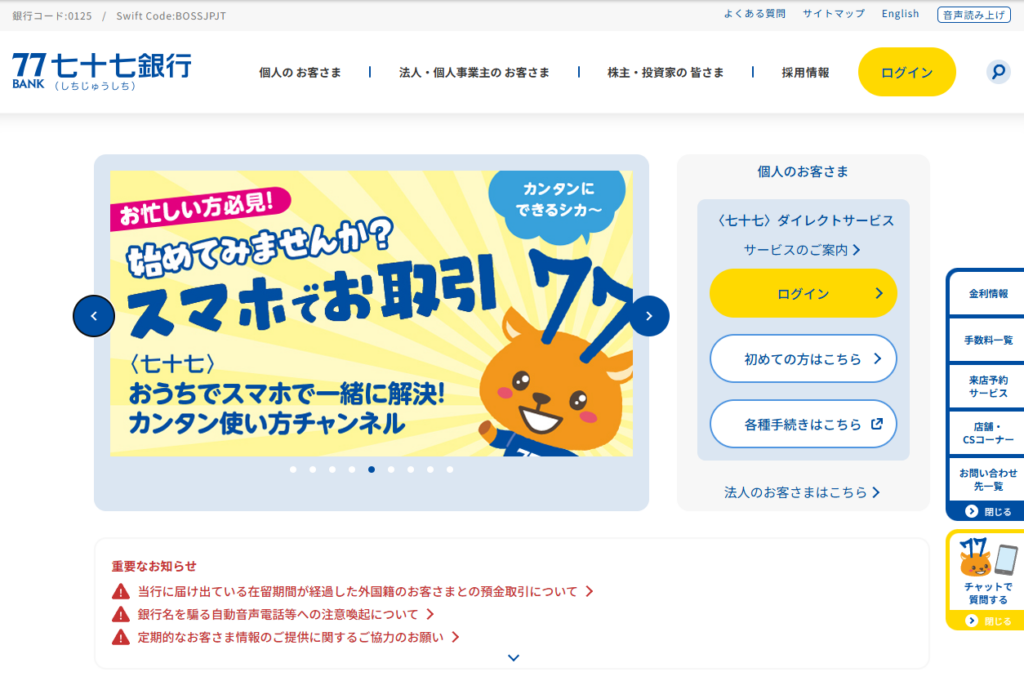Screen dimensions: 1024x681
Task: Click the 77 Bank logo
Action: 102,71
